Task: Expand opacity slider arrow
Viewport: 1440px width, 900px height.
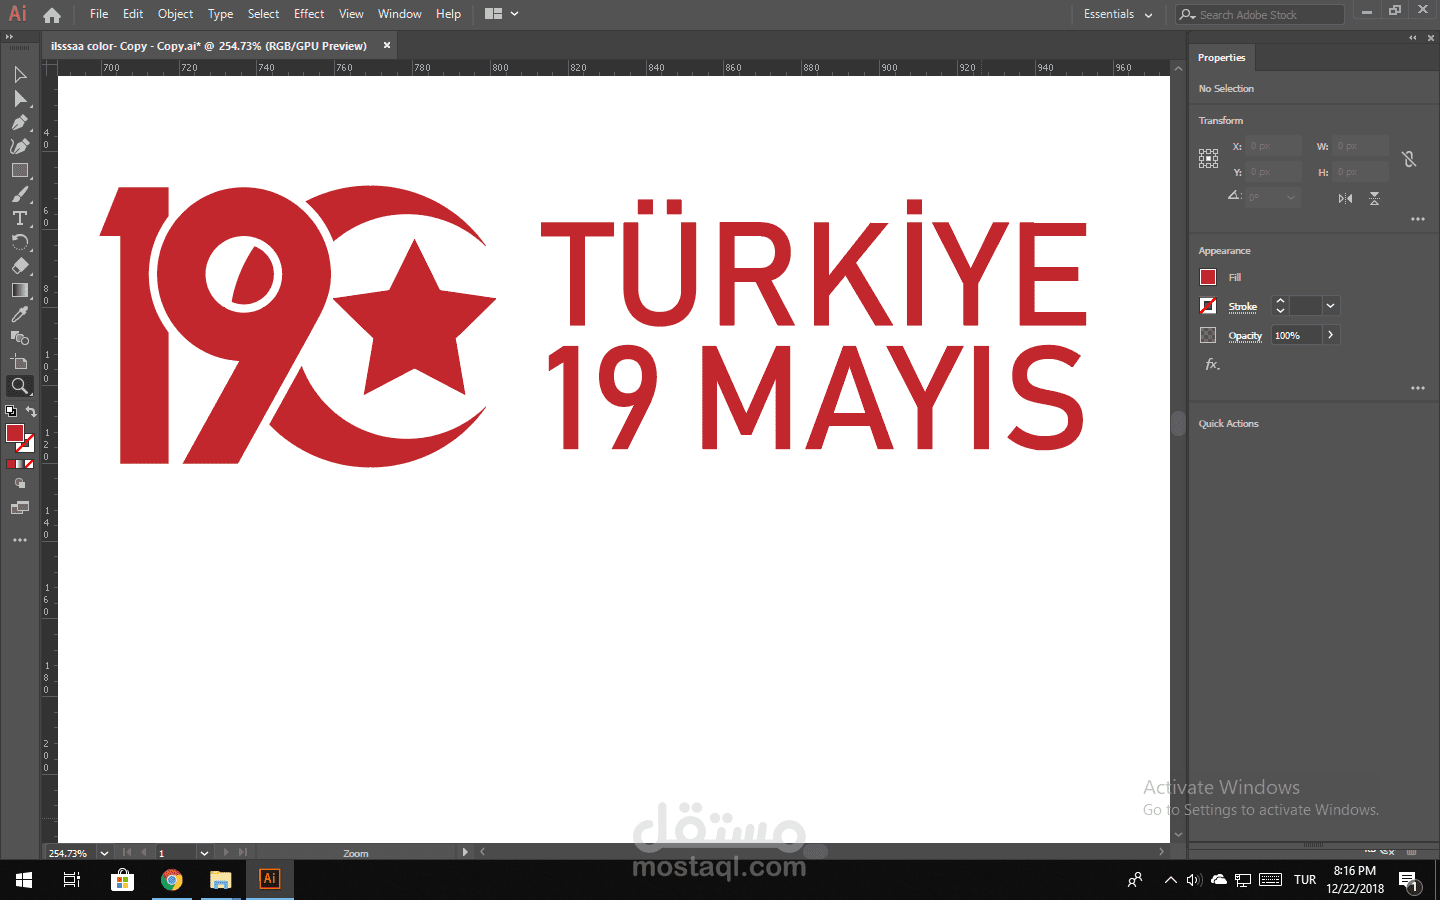Action: pos(1331,335)
